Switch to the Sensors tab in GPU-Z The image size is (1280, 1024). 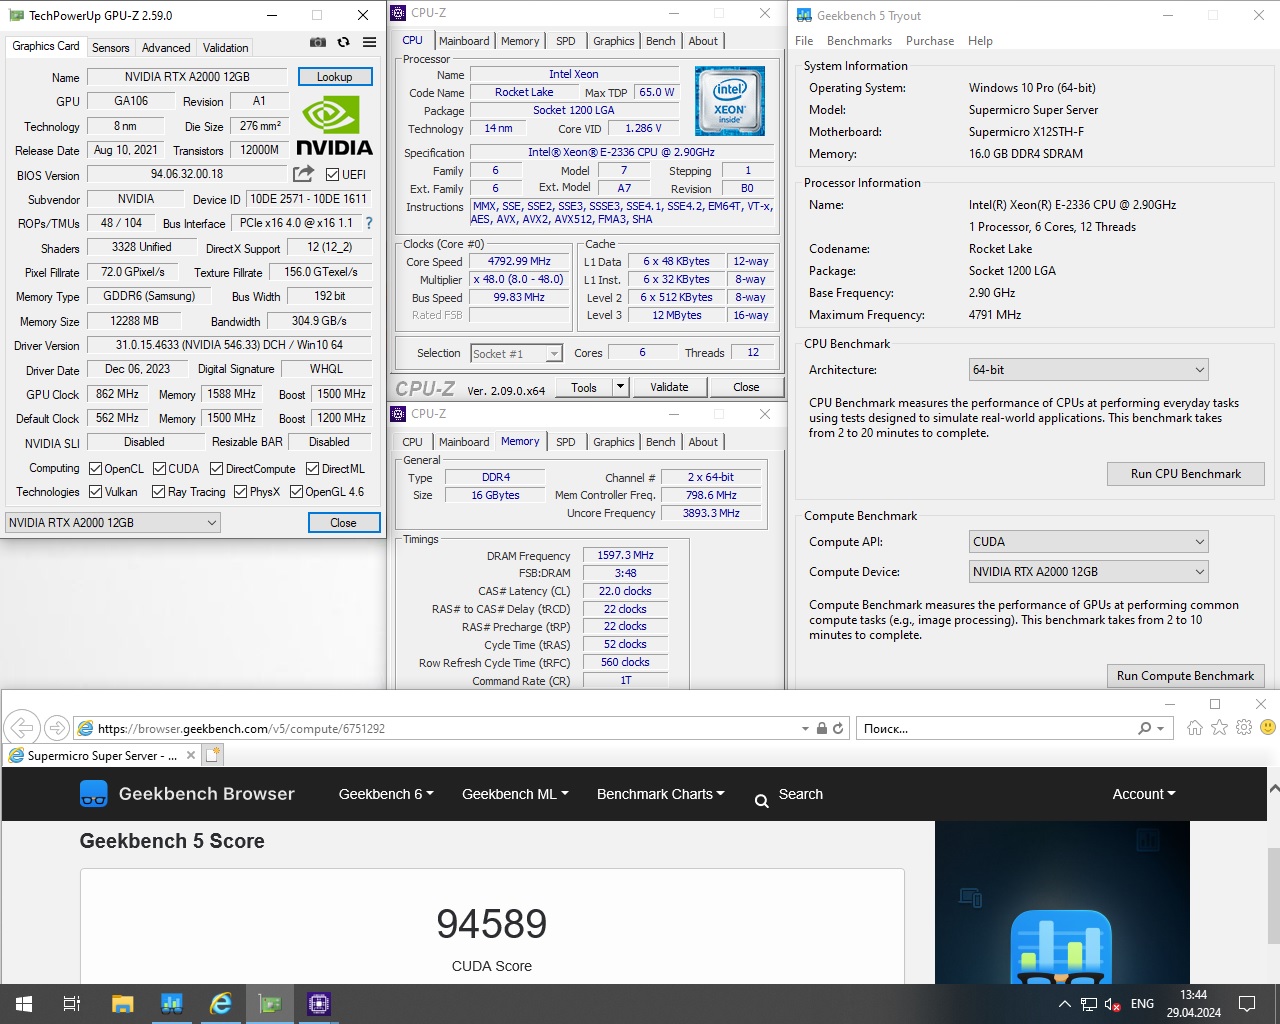(110, 47)
